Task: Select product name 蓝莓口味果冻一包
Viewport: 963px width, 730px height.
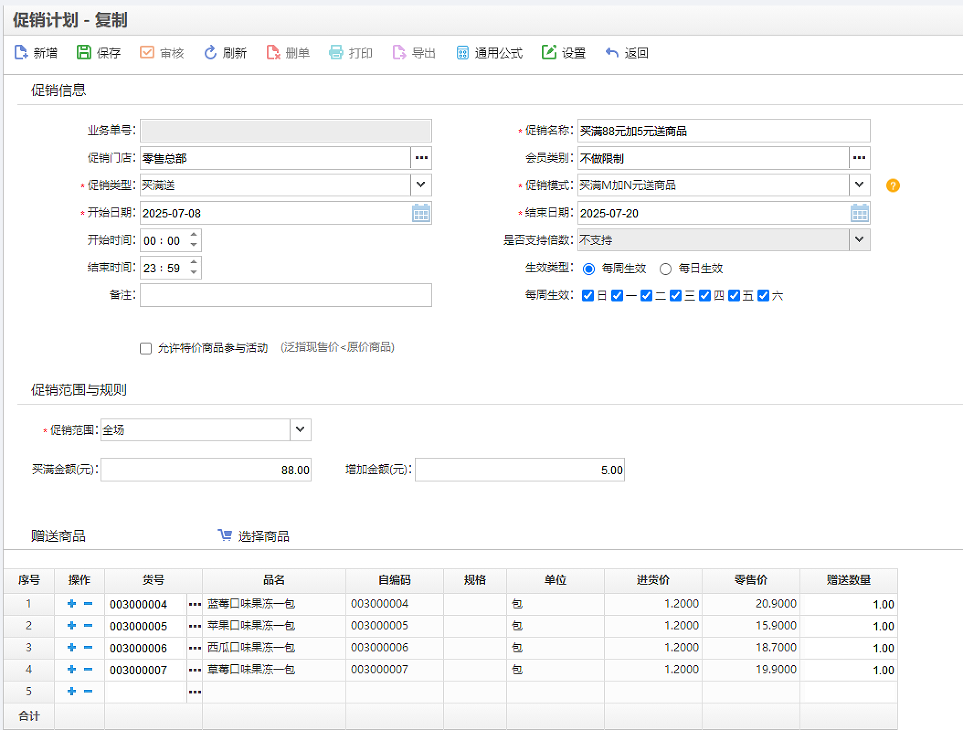Action: pos(251,604)
